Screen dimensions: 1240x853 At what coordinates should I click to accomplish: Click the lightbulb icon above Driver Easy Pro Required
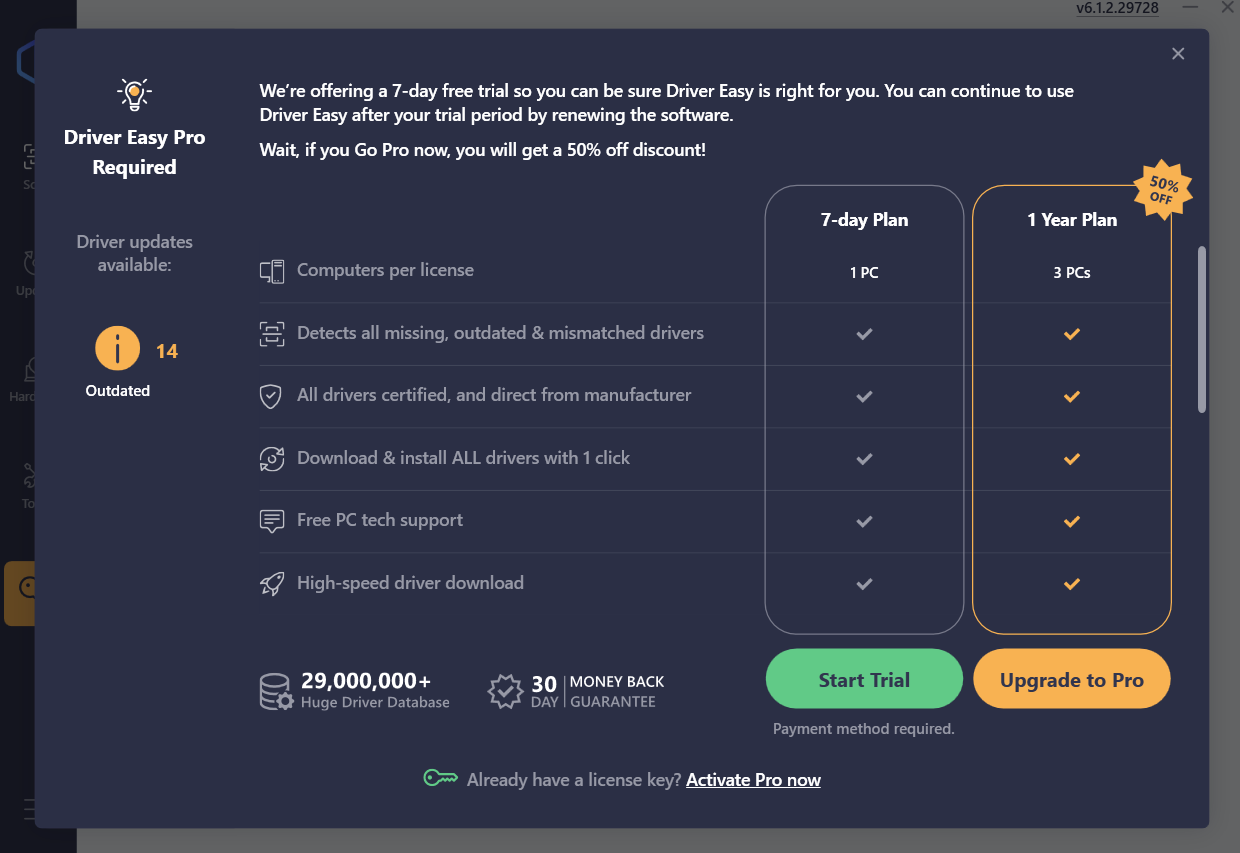coord(134,94)
